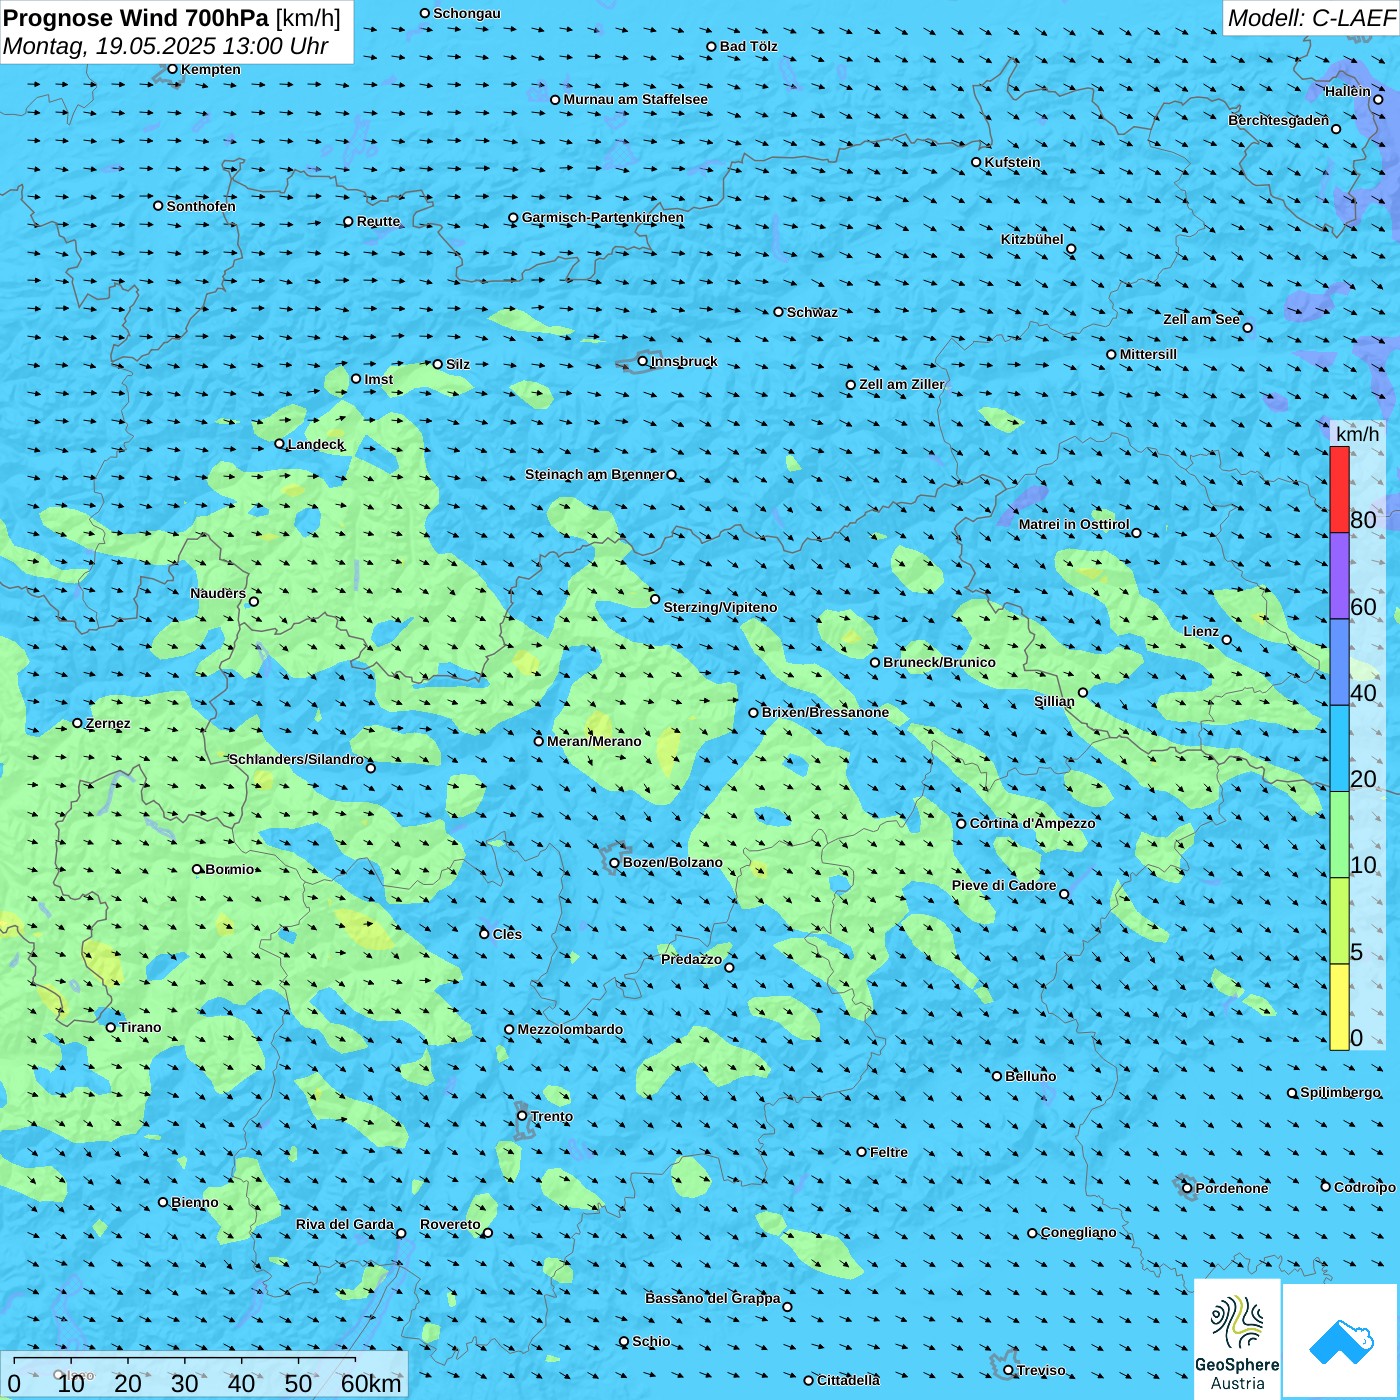1400x1400 pixels.
Task: Click the Schongau town label
Action: pos(467,13)
